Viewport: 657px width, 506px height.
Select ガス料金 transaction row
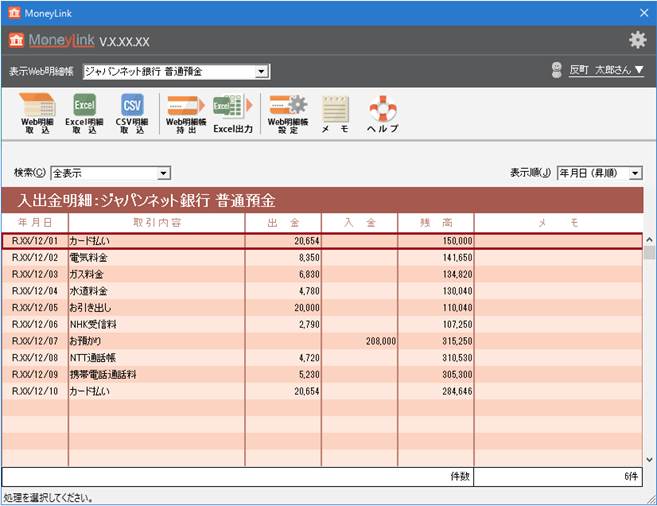click(x=322, y=274)
